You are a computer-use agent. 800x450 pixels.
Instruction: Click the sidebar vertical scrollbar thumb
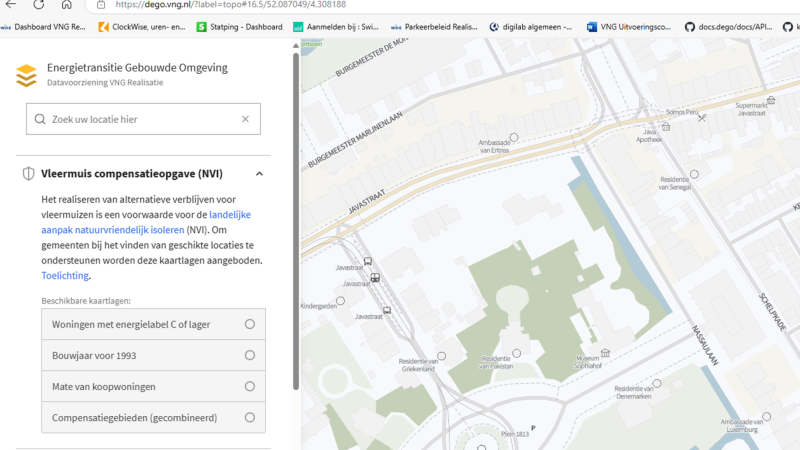[296, 221]
